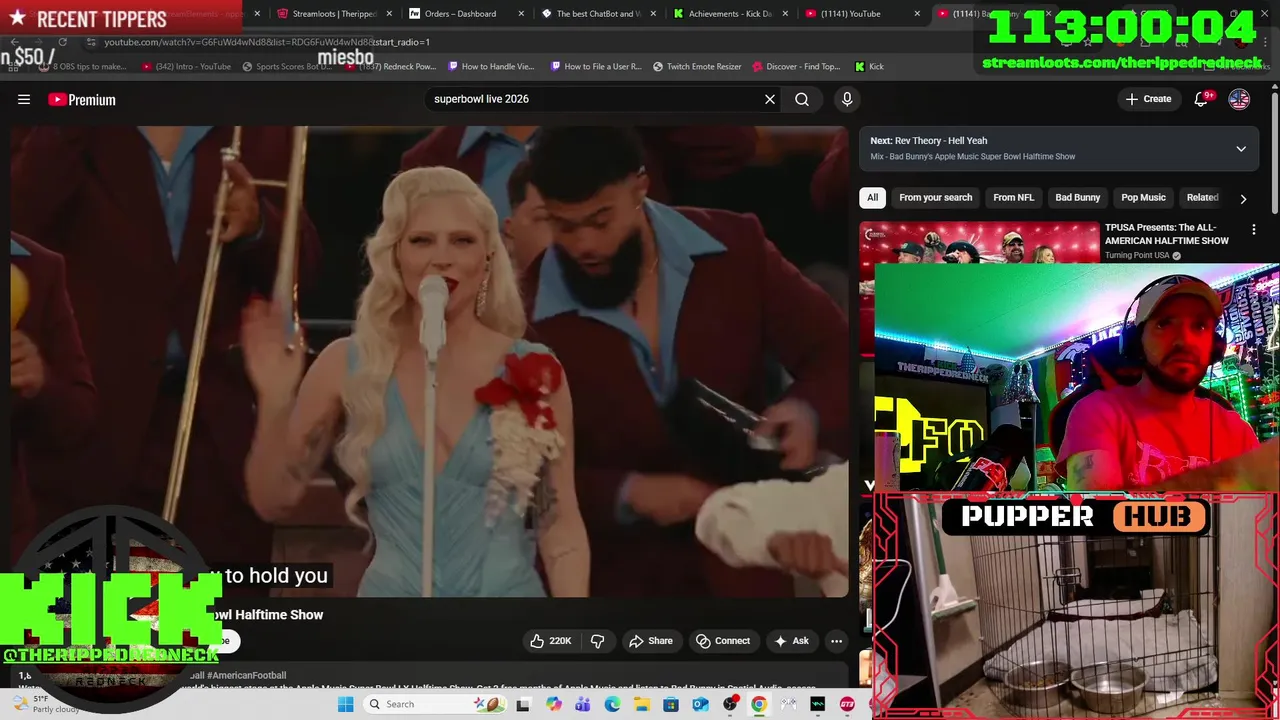Dislike the halftime show video
1280x720 pixels.
coord(598,641)
